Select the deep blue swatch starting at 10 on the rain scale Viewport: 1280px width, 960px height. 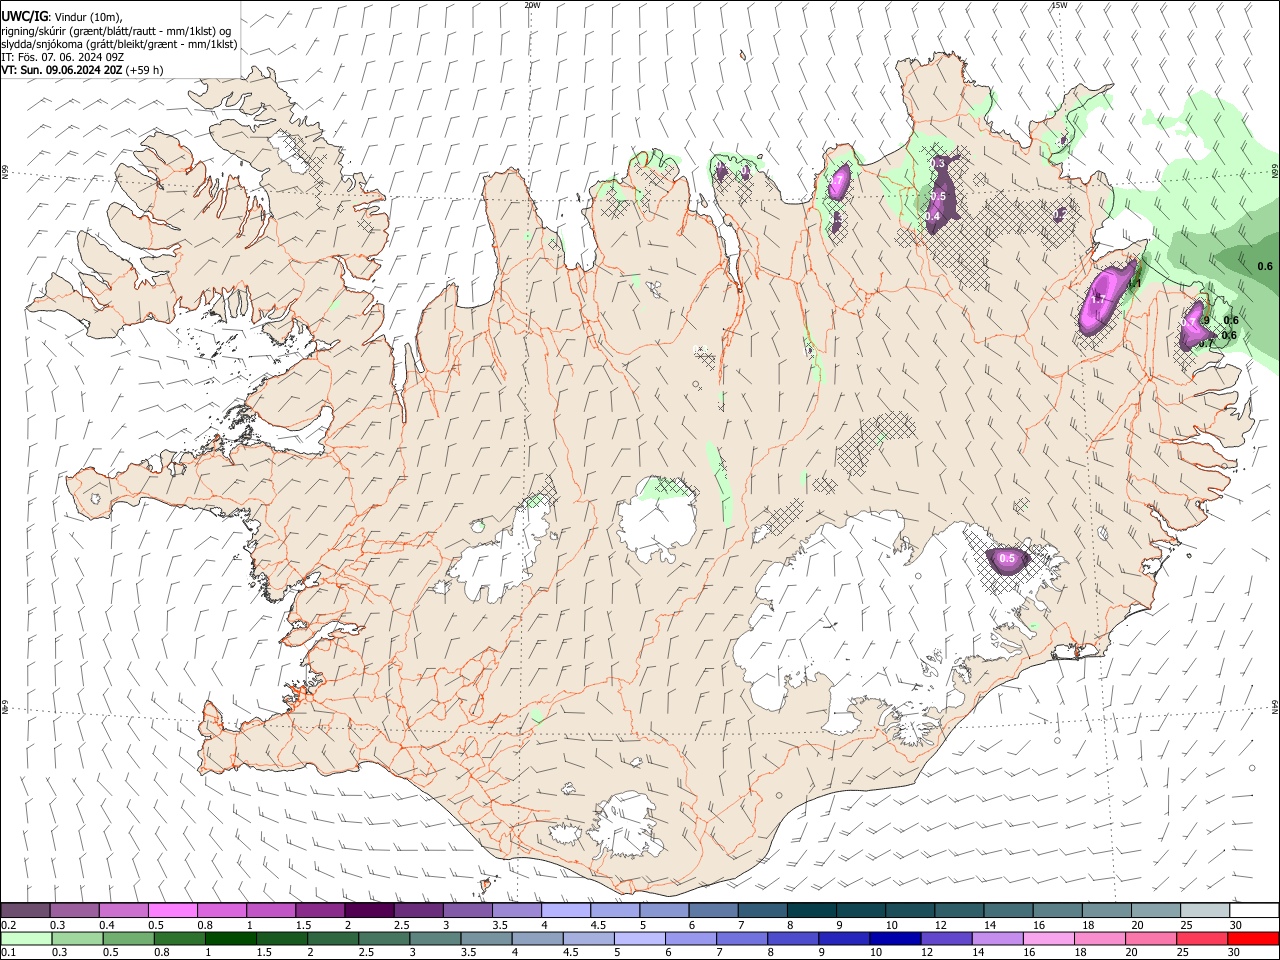(896, 938)
